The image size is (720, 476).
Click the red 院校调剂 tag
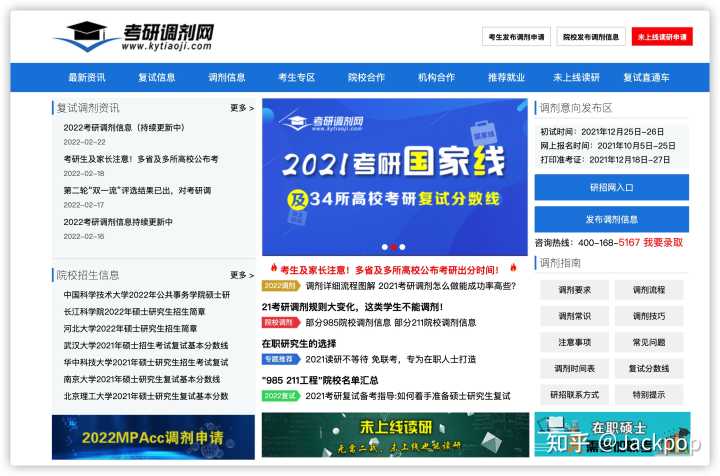coord(281,323)
